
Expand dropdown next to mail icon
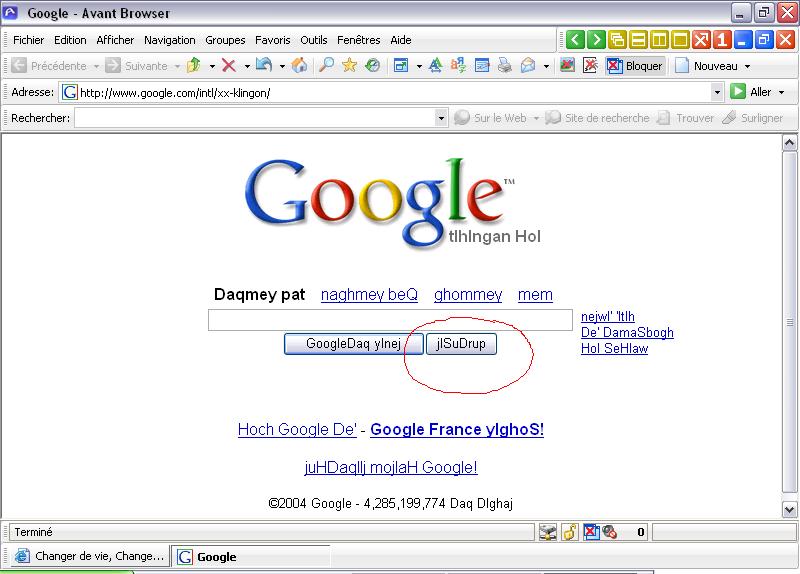click(546, 66)
